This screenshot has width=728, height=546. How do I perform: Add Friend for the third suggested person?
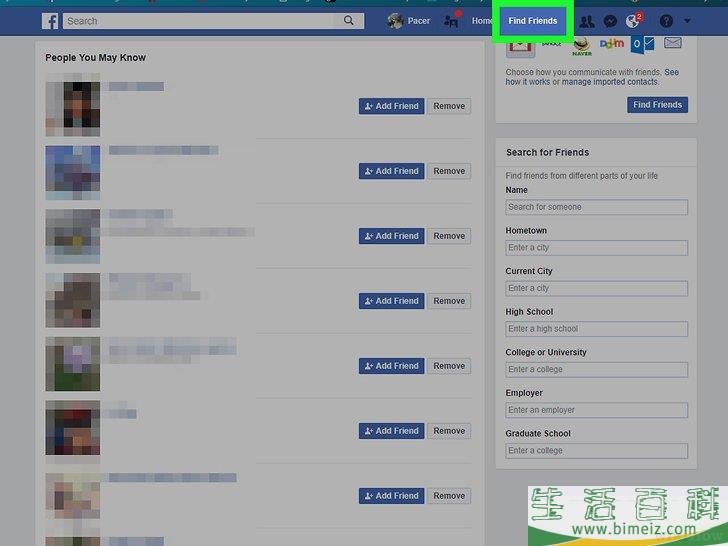pos(391,236)
